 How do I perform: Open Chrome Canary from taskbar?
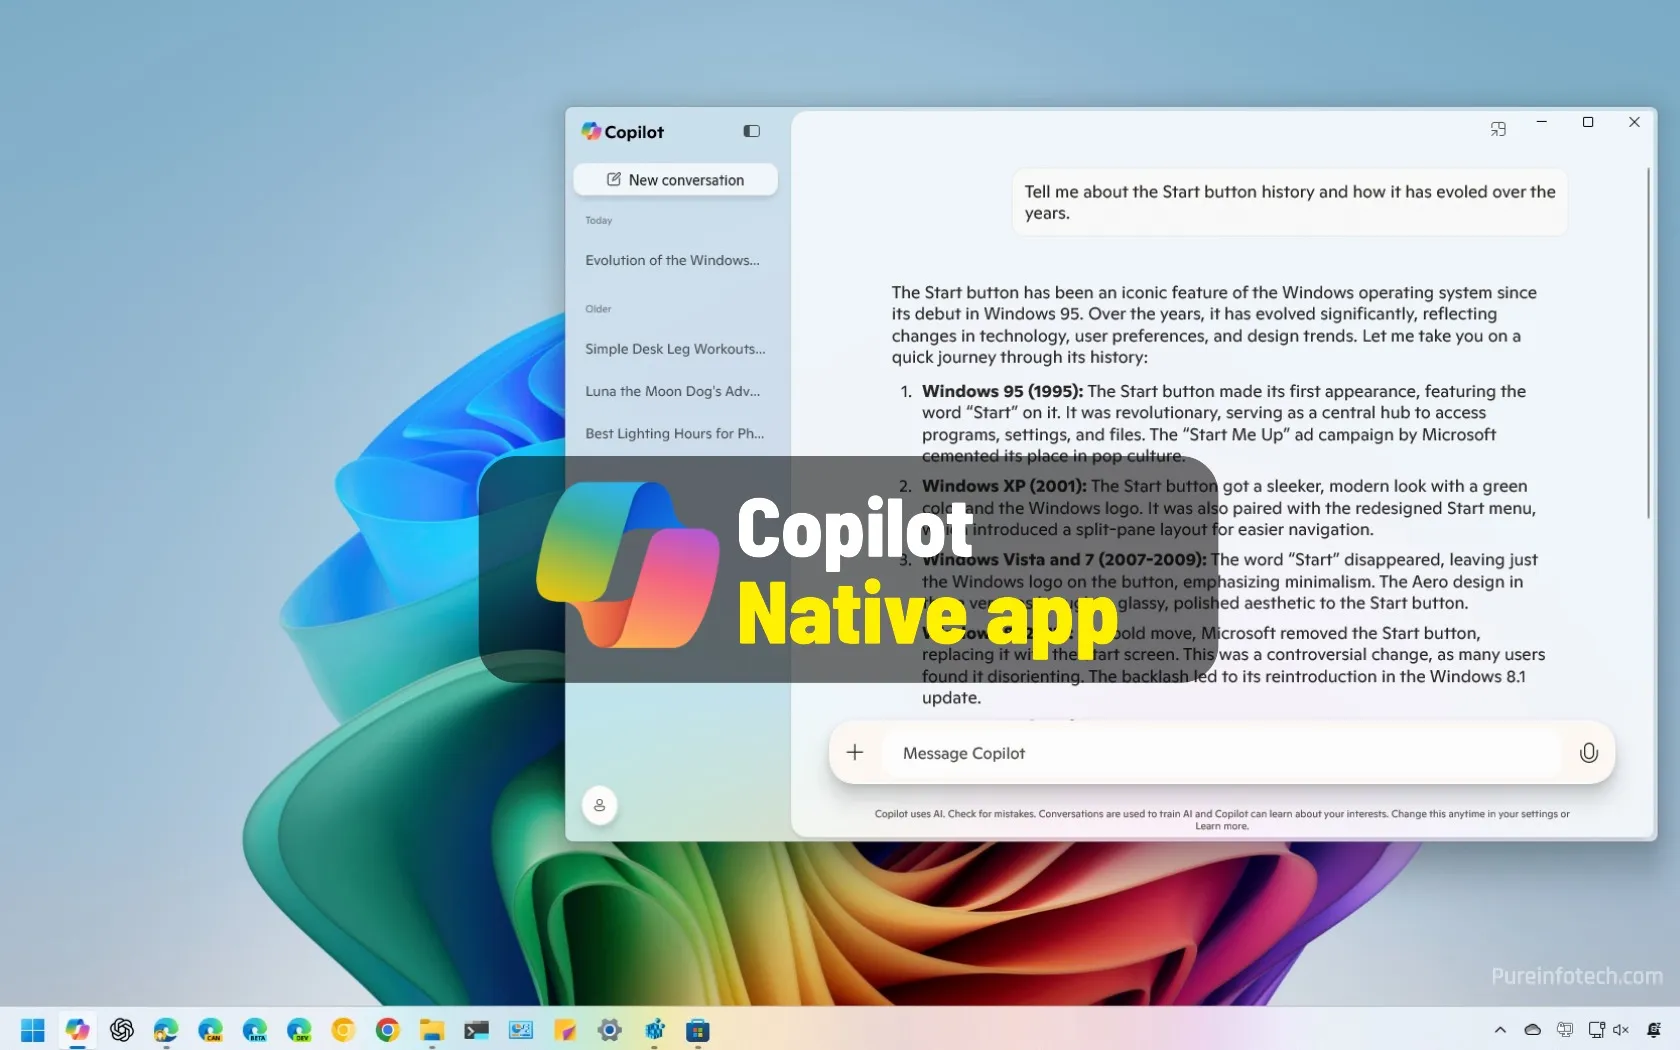[343, 1030]
